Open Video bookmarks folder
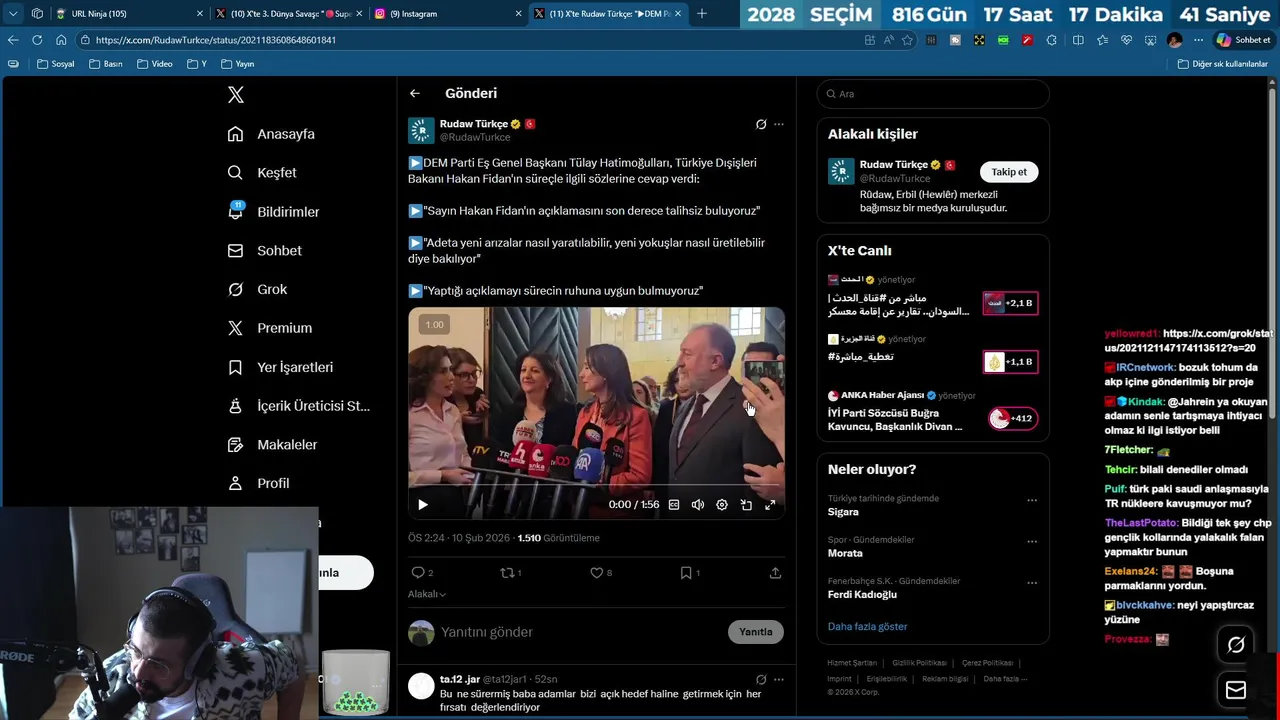 [155, 64]
